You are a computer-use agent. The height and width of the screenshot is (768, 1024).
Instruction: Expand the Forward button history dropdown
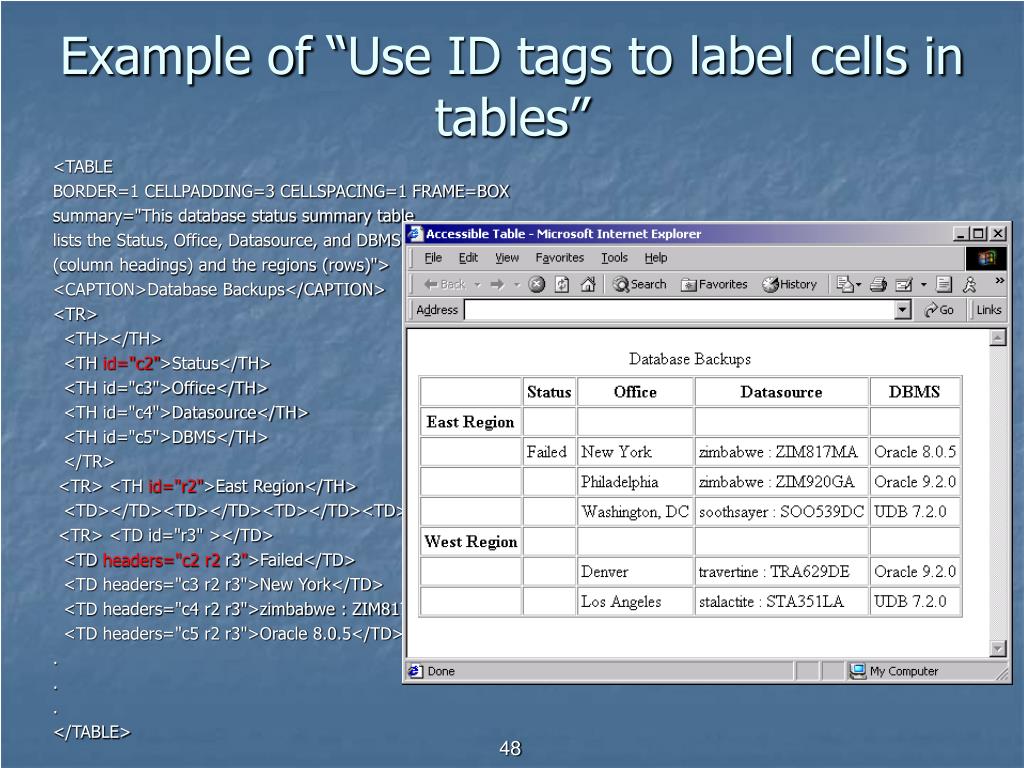pos(517,285)
